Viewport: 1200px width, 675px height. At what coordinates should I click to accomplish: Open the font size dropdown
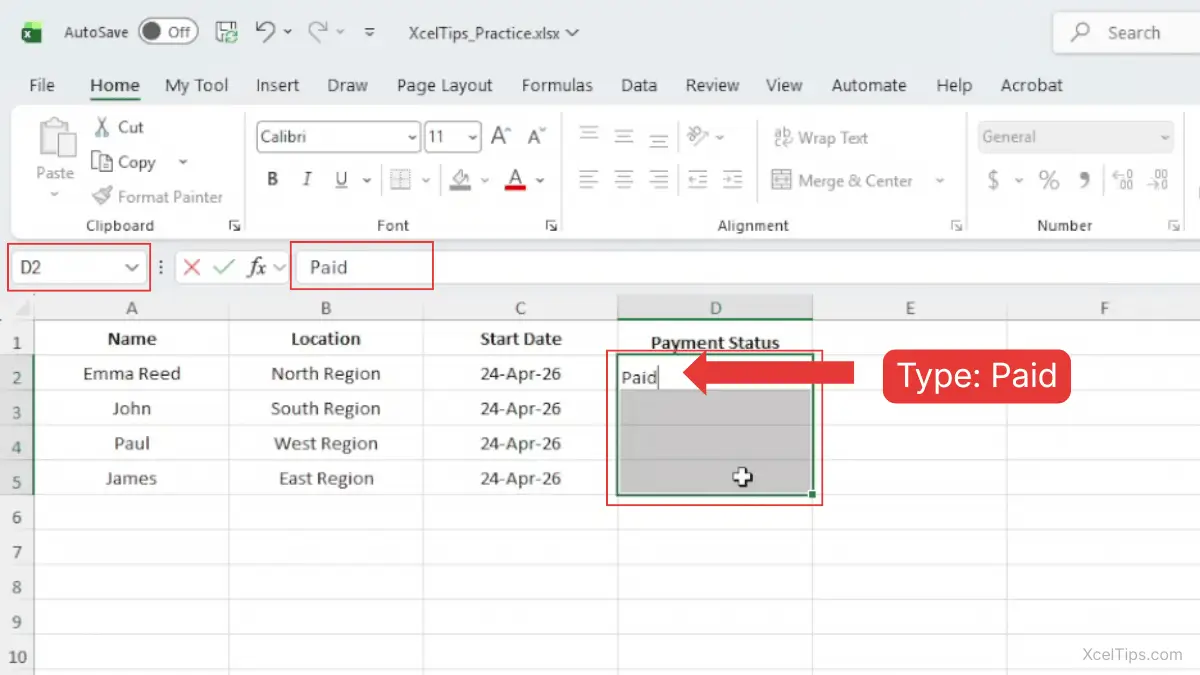[x=471, y=138]
